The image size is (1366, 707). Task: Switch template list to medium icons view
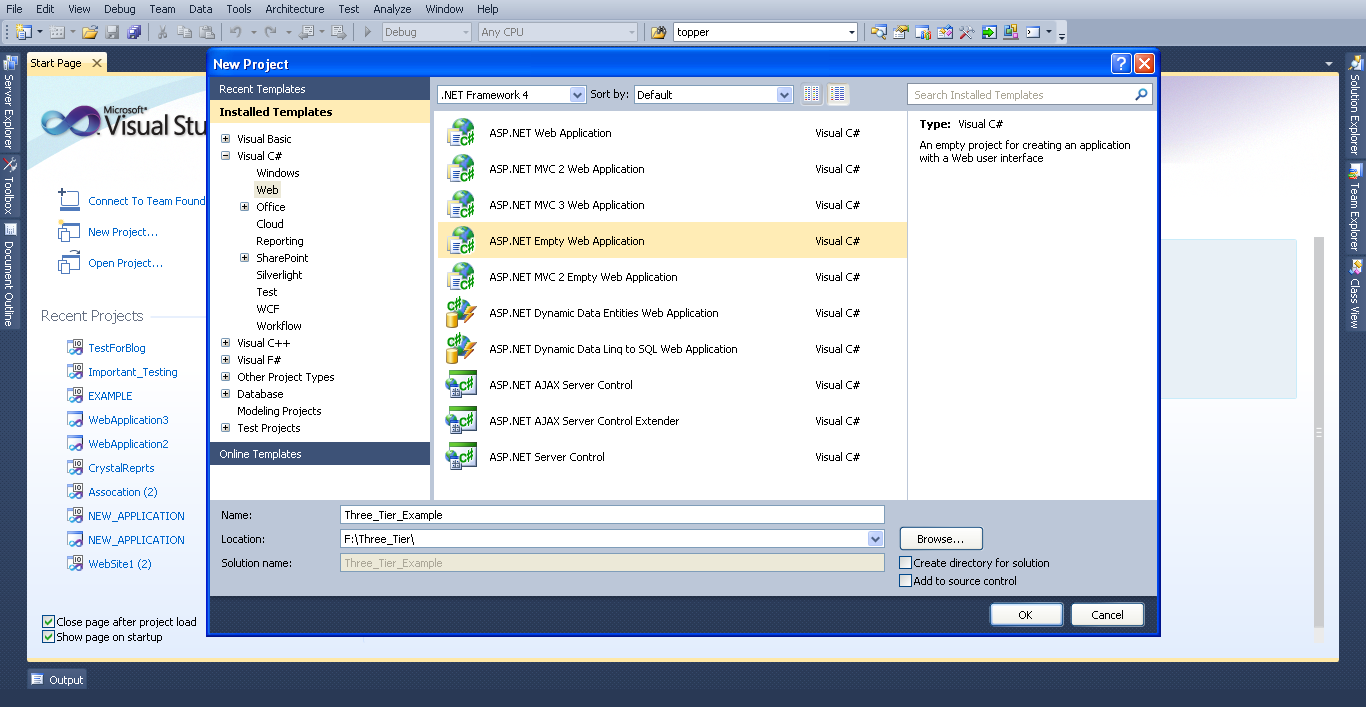(838, 94)
